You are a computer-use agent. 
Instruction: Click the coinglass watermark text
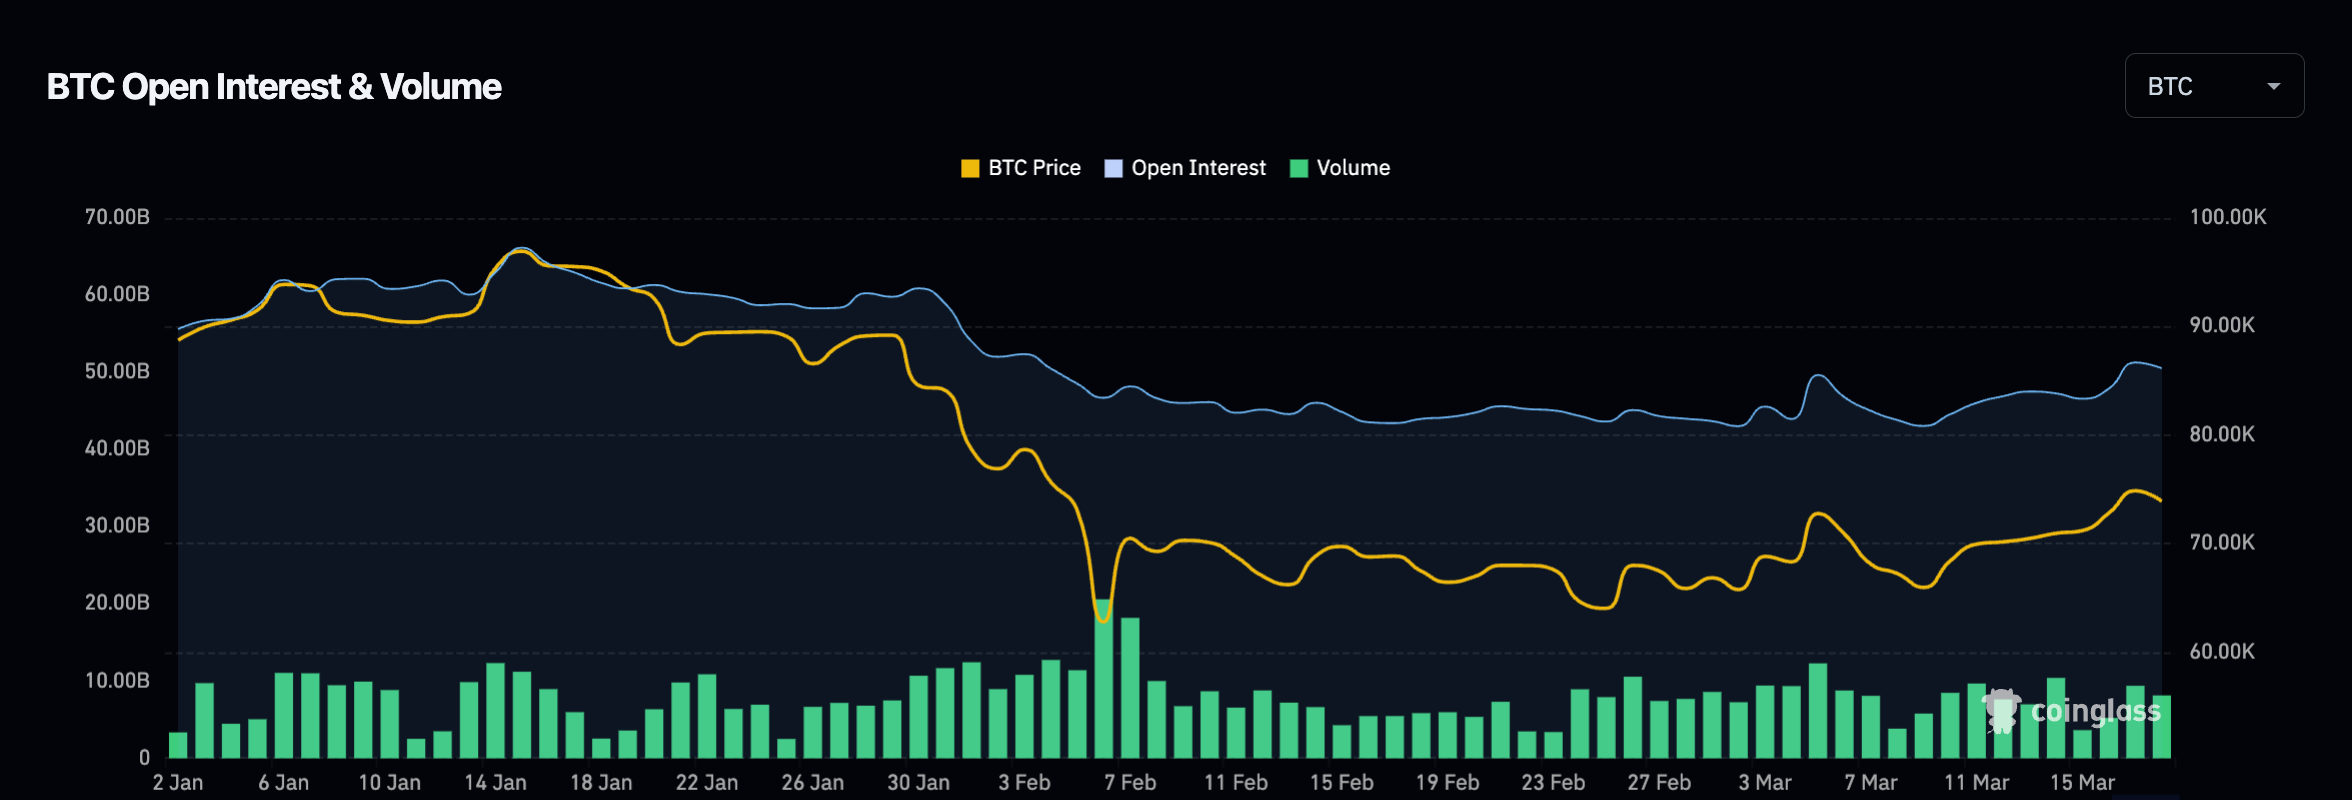(x=2095, y=711)
